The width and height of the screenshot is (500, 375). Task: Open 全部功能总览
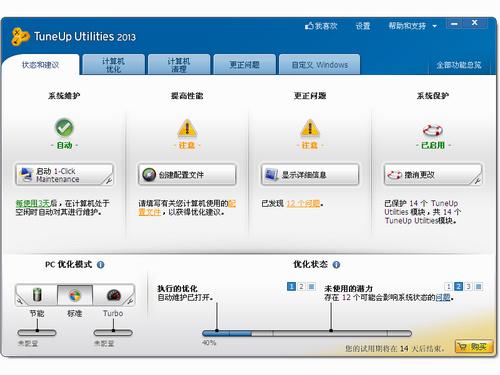(459, 65)
